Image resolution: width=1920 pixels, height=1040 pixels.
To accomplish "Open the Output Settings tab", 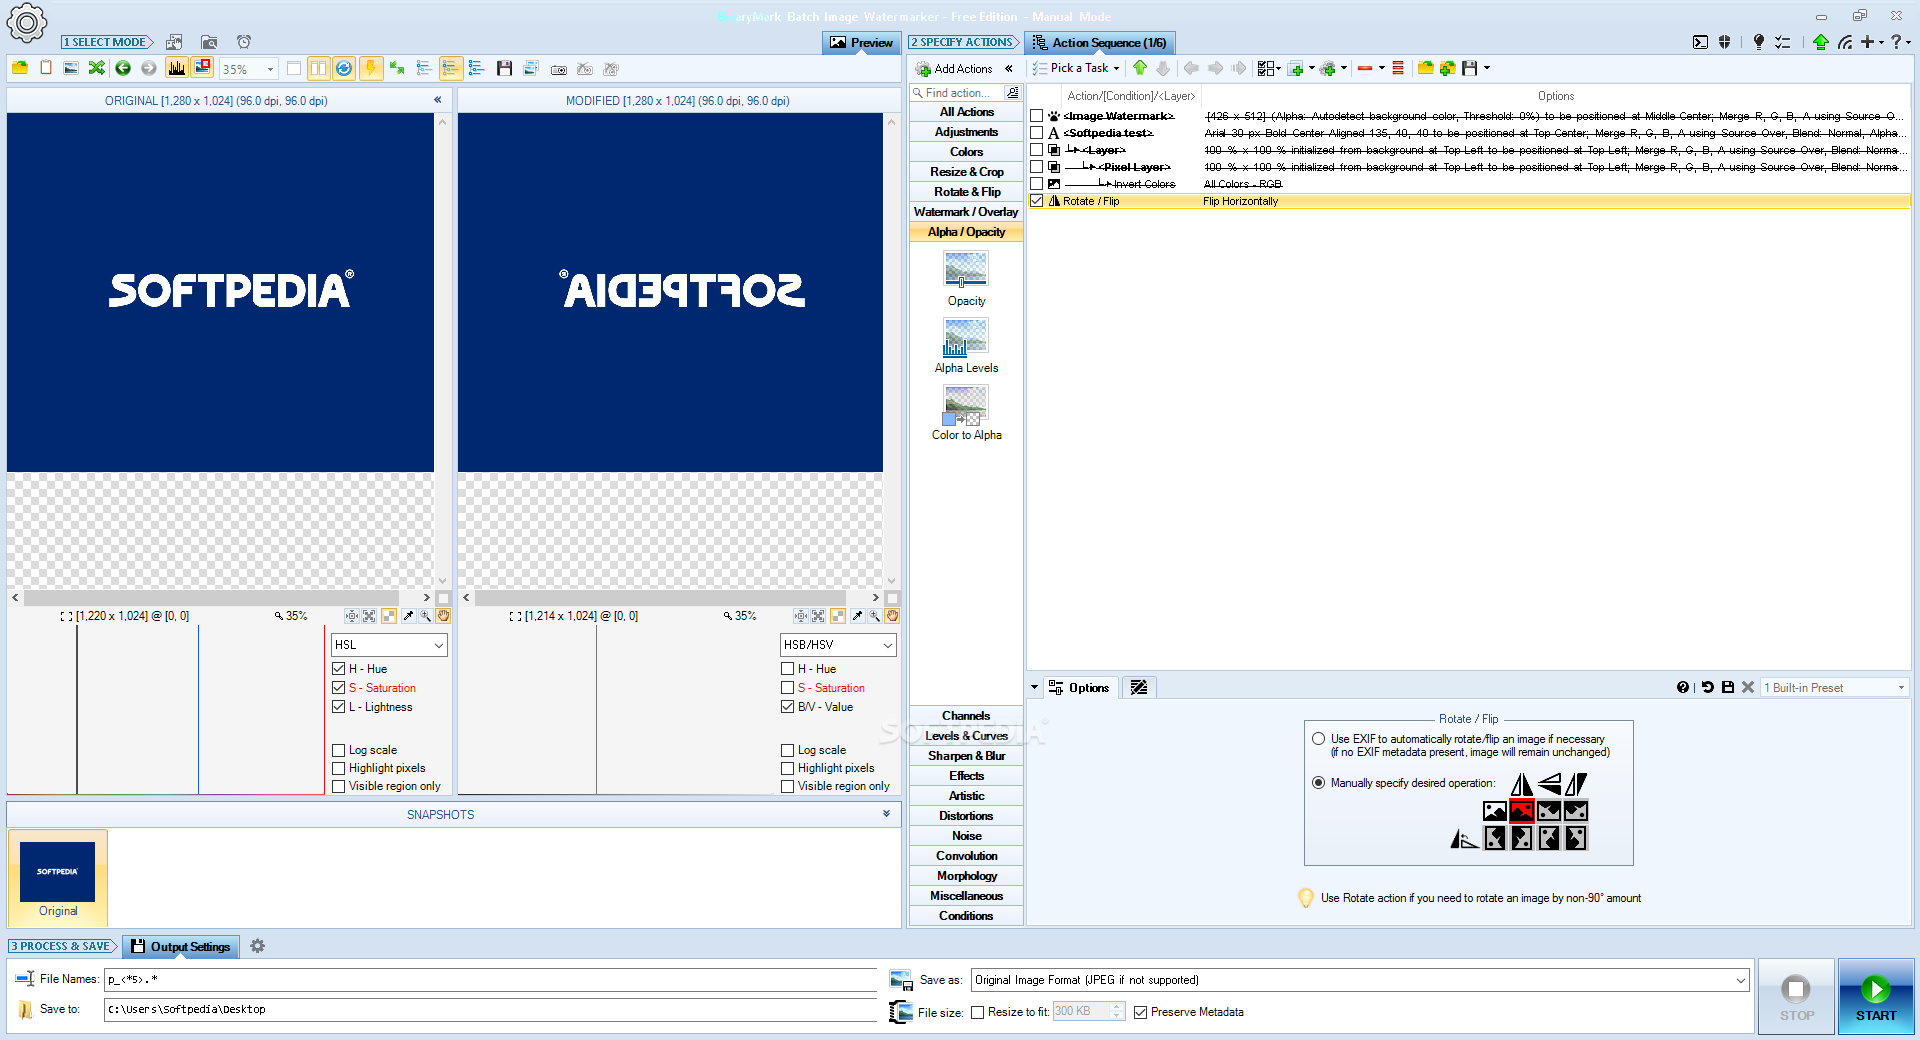I will 180,946.
